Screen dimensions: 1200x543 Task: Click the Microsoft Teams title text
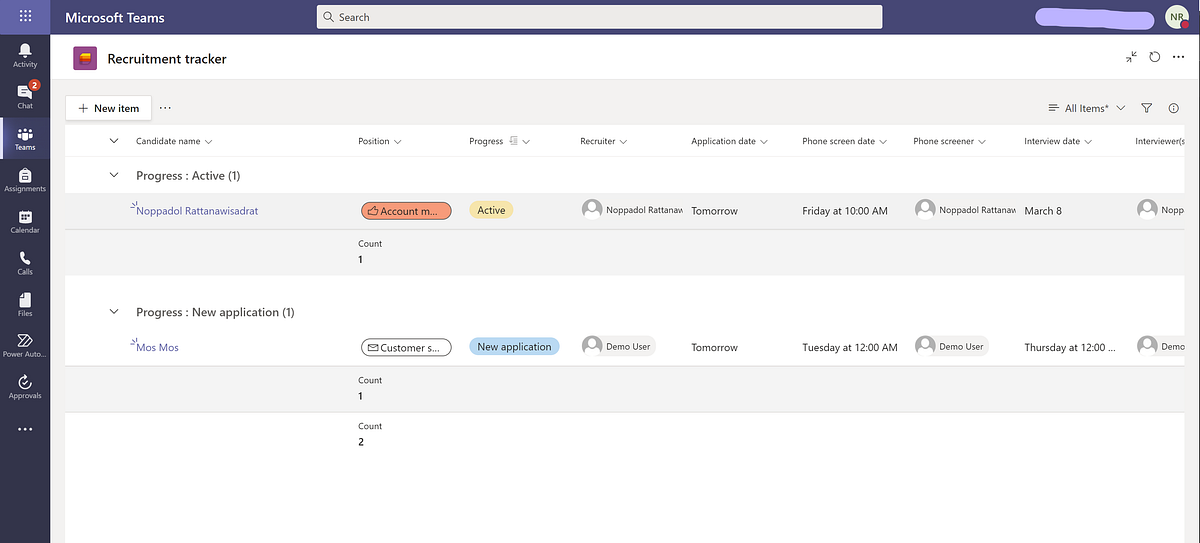pyautogui.click(x=115, y=18)
